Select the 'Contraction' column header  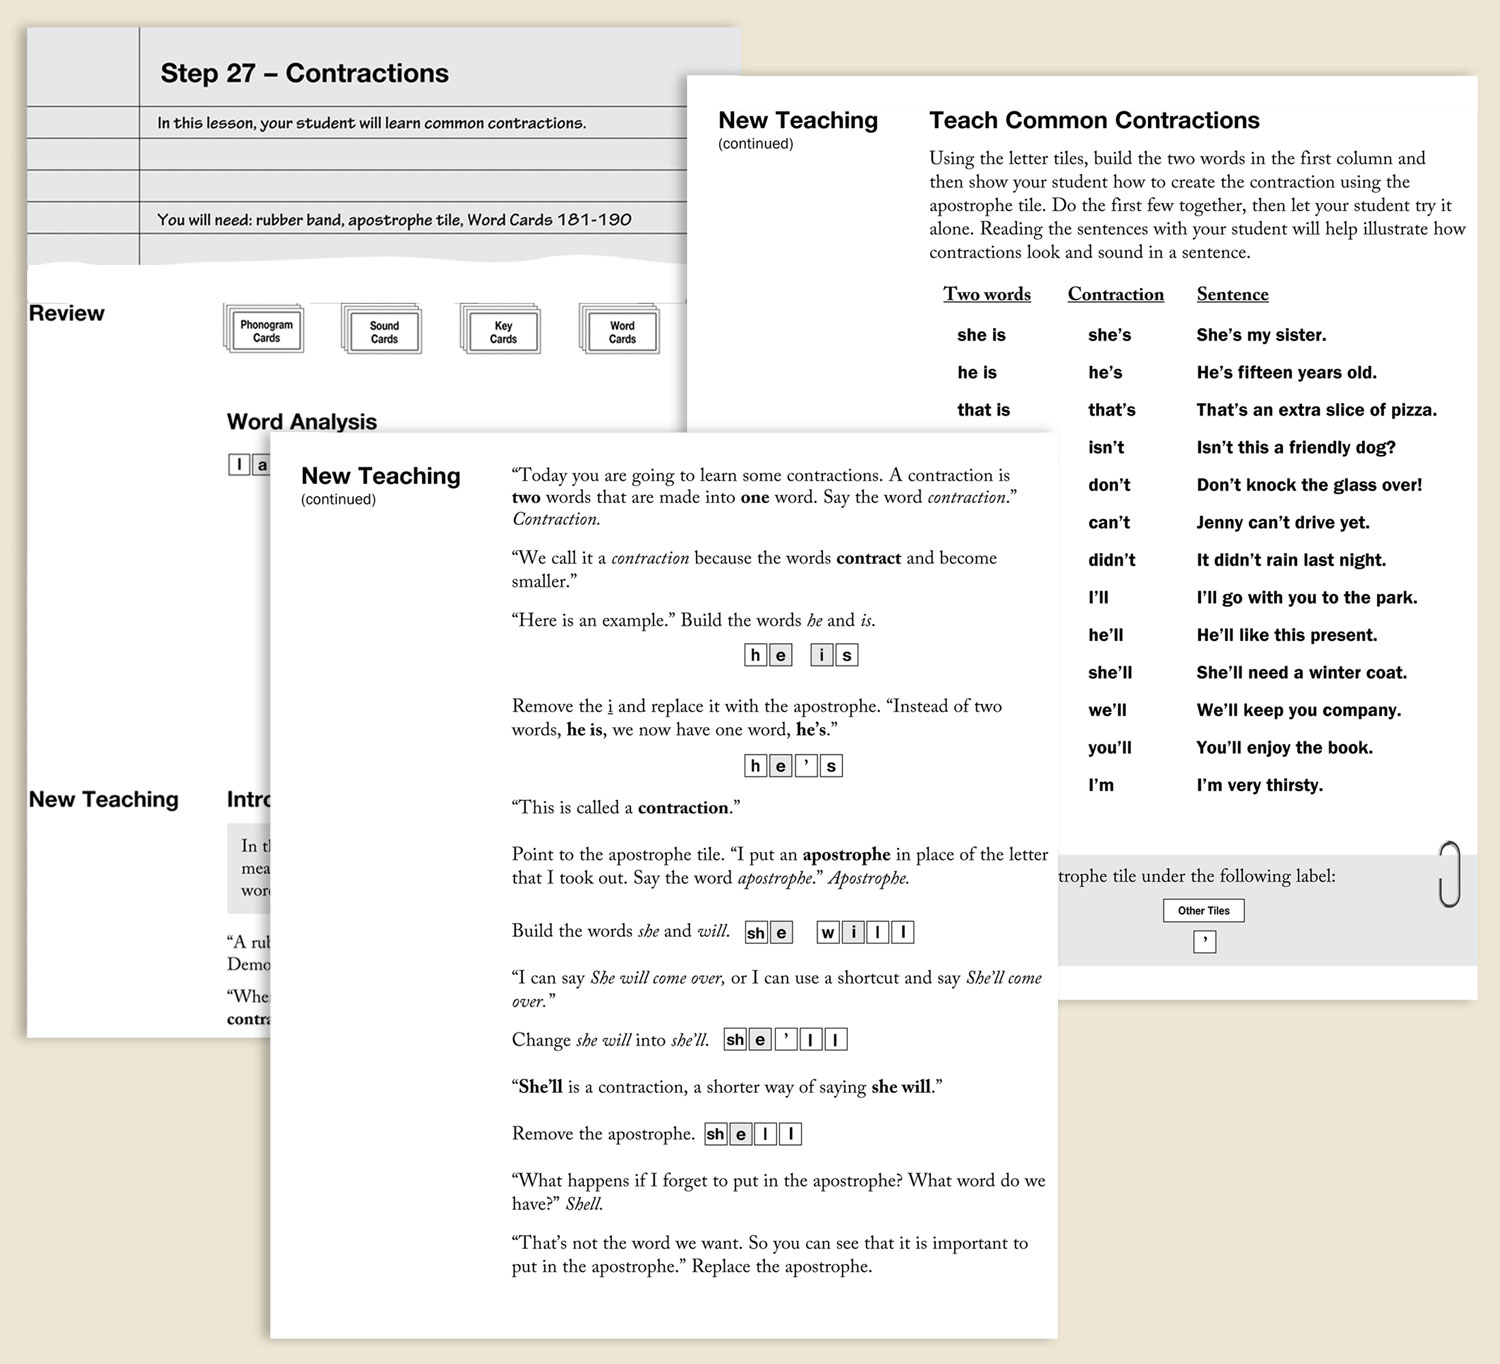point(1115,294)
